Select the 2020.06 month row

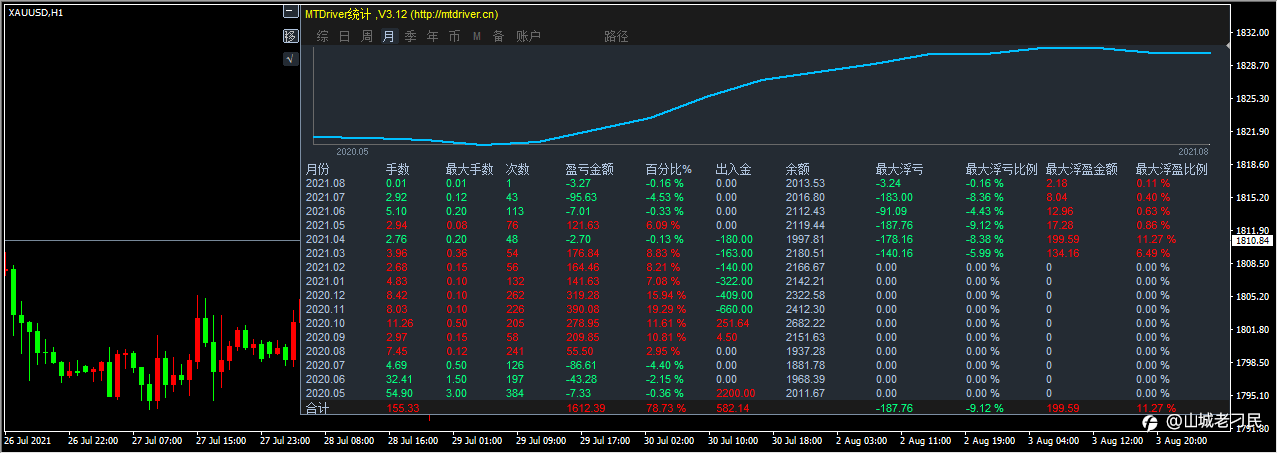pyautogui.click(x=765, y=380)
